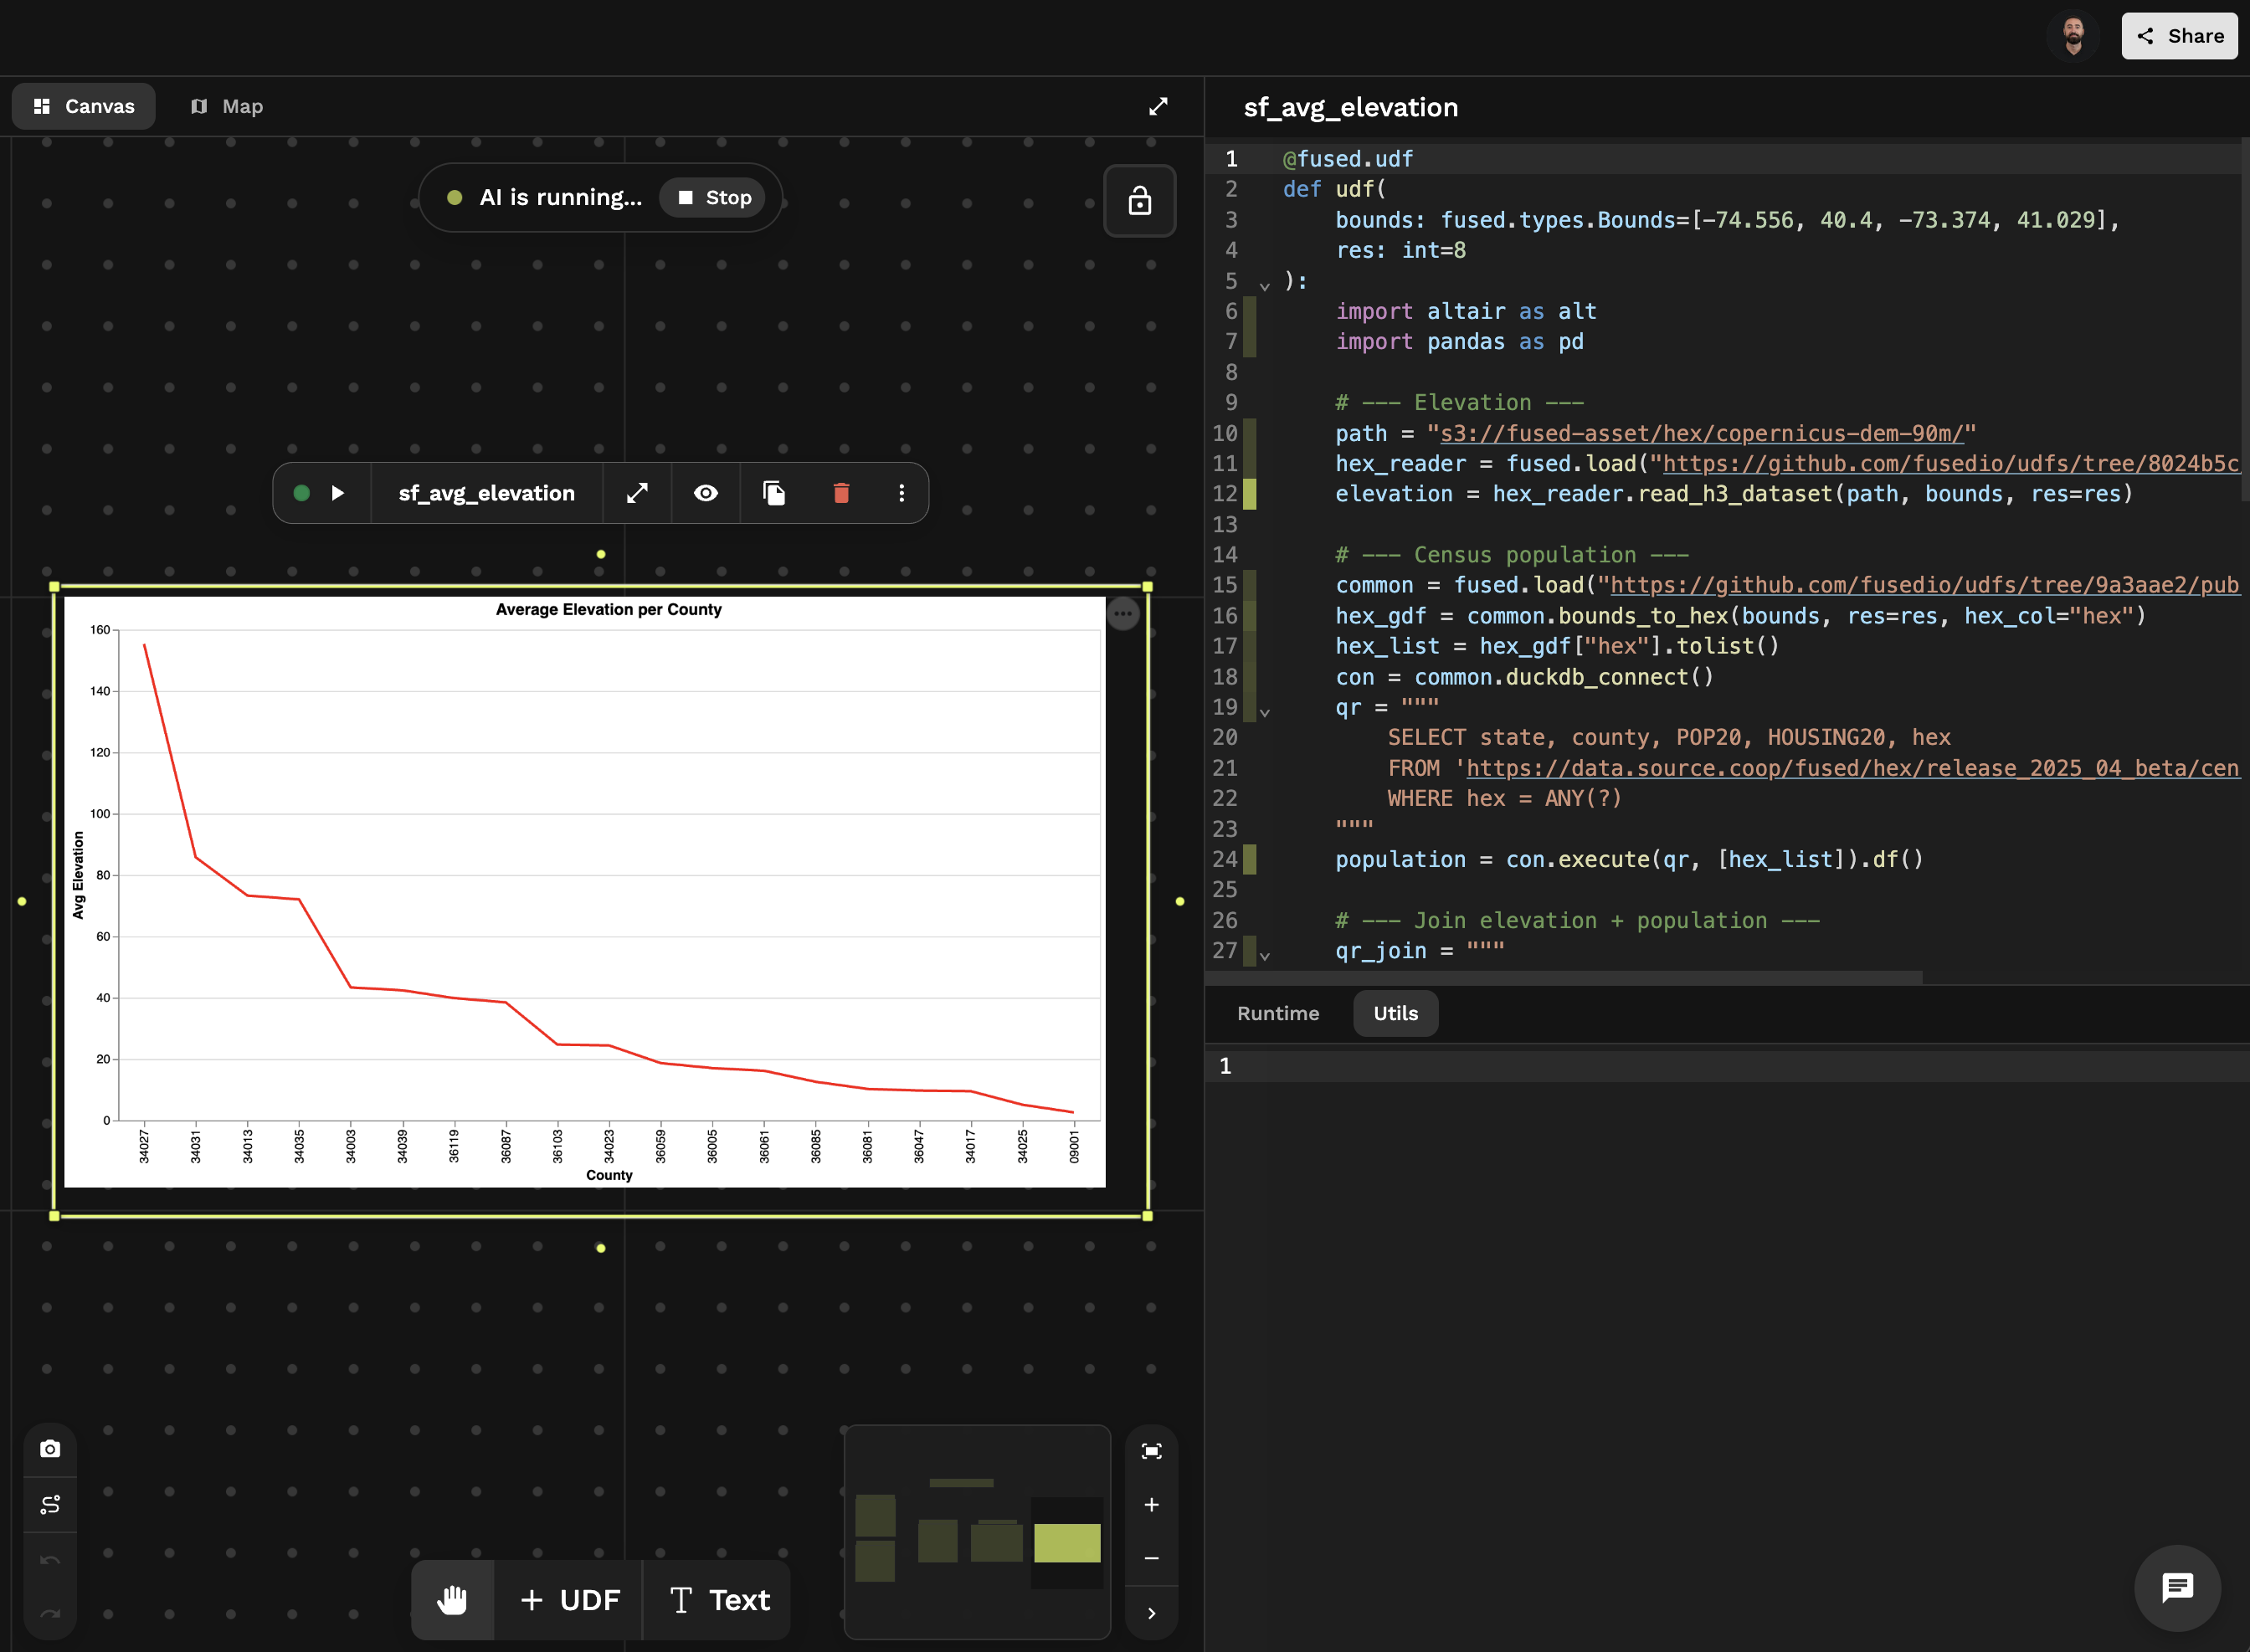Viewport: 2250px width, 1652px height.
Task: Toggle visibility eye for sf_avg_elevation
Action: tap(706, 493)
